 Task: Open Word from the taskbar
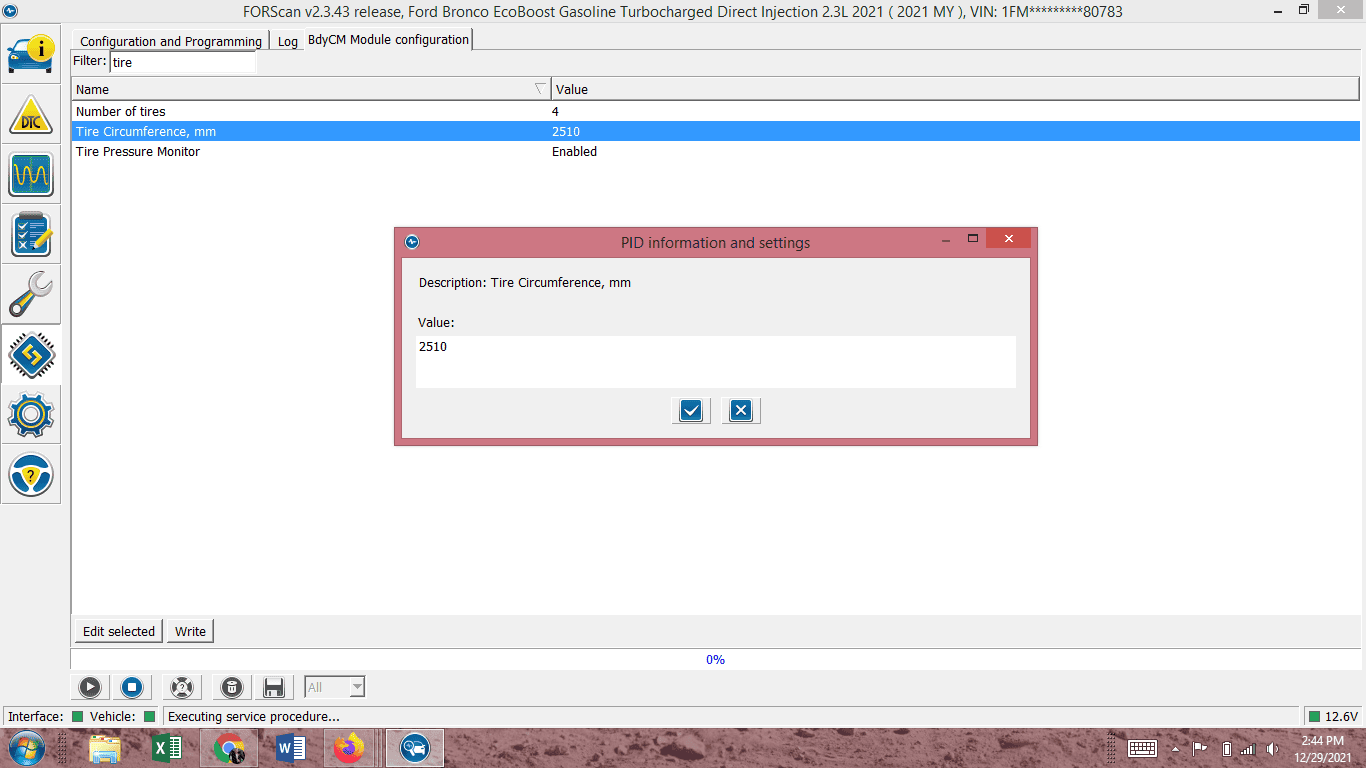pos(290,748)
